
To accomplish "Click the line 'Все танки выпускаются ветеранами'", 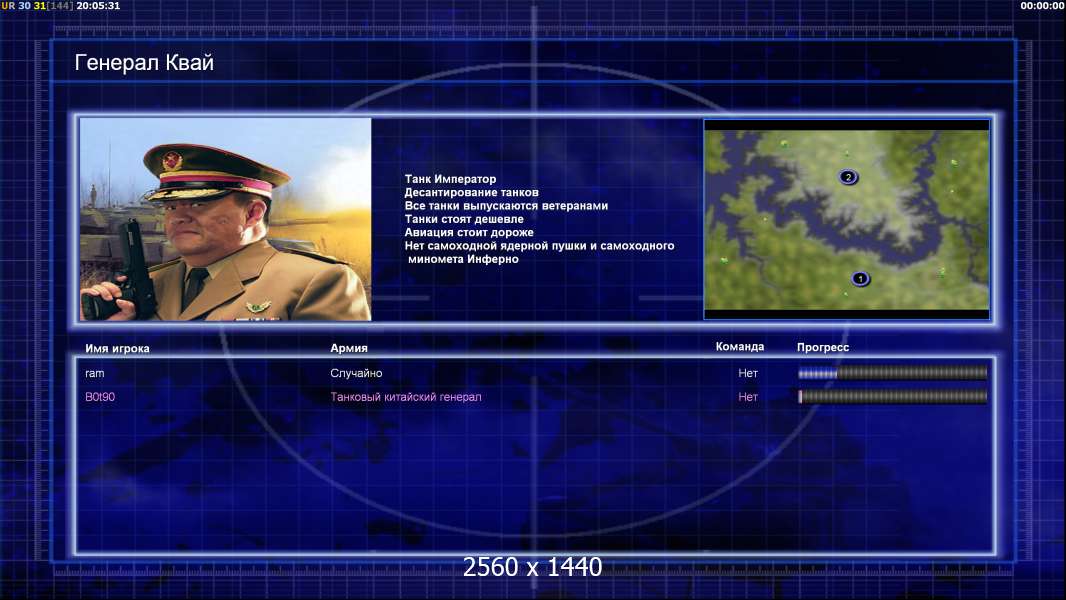I will 506,205.
